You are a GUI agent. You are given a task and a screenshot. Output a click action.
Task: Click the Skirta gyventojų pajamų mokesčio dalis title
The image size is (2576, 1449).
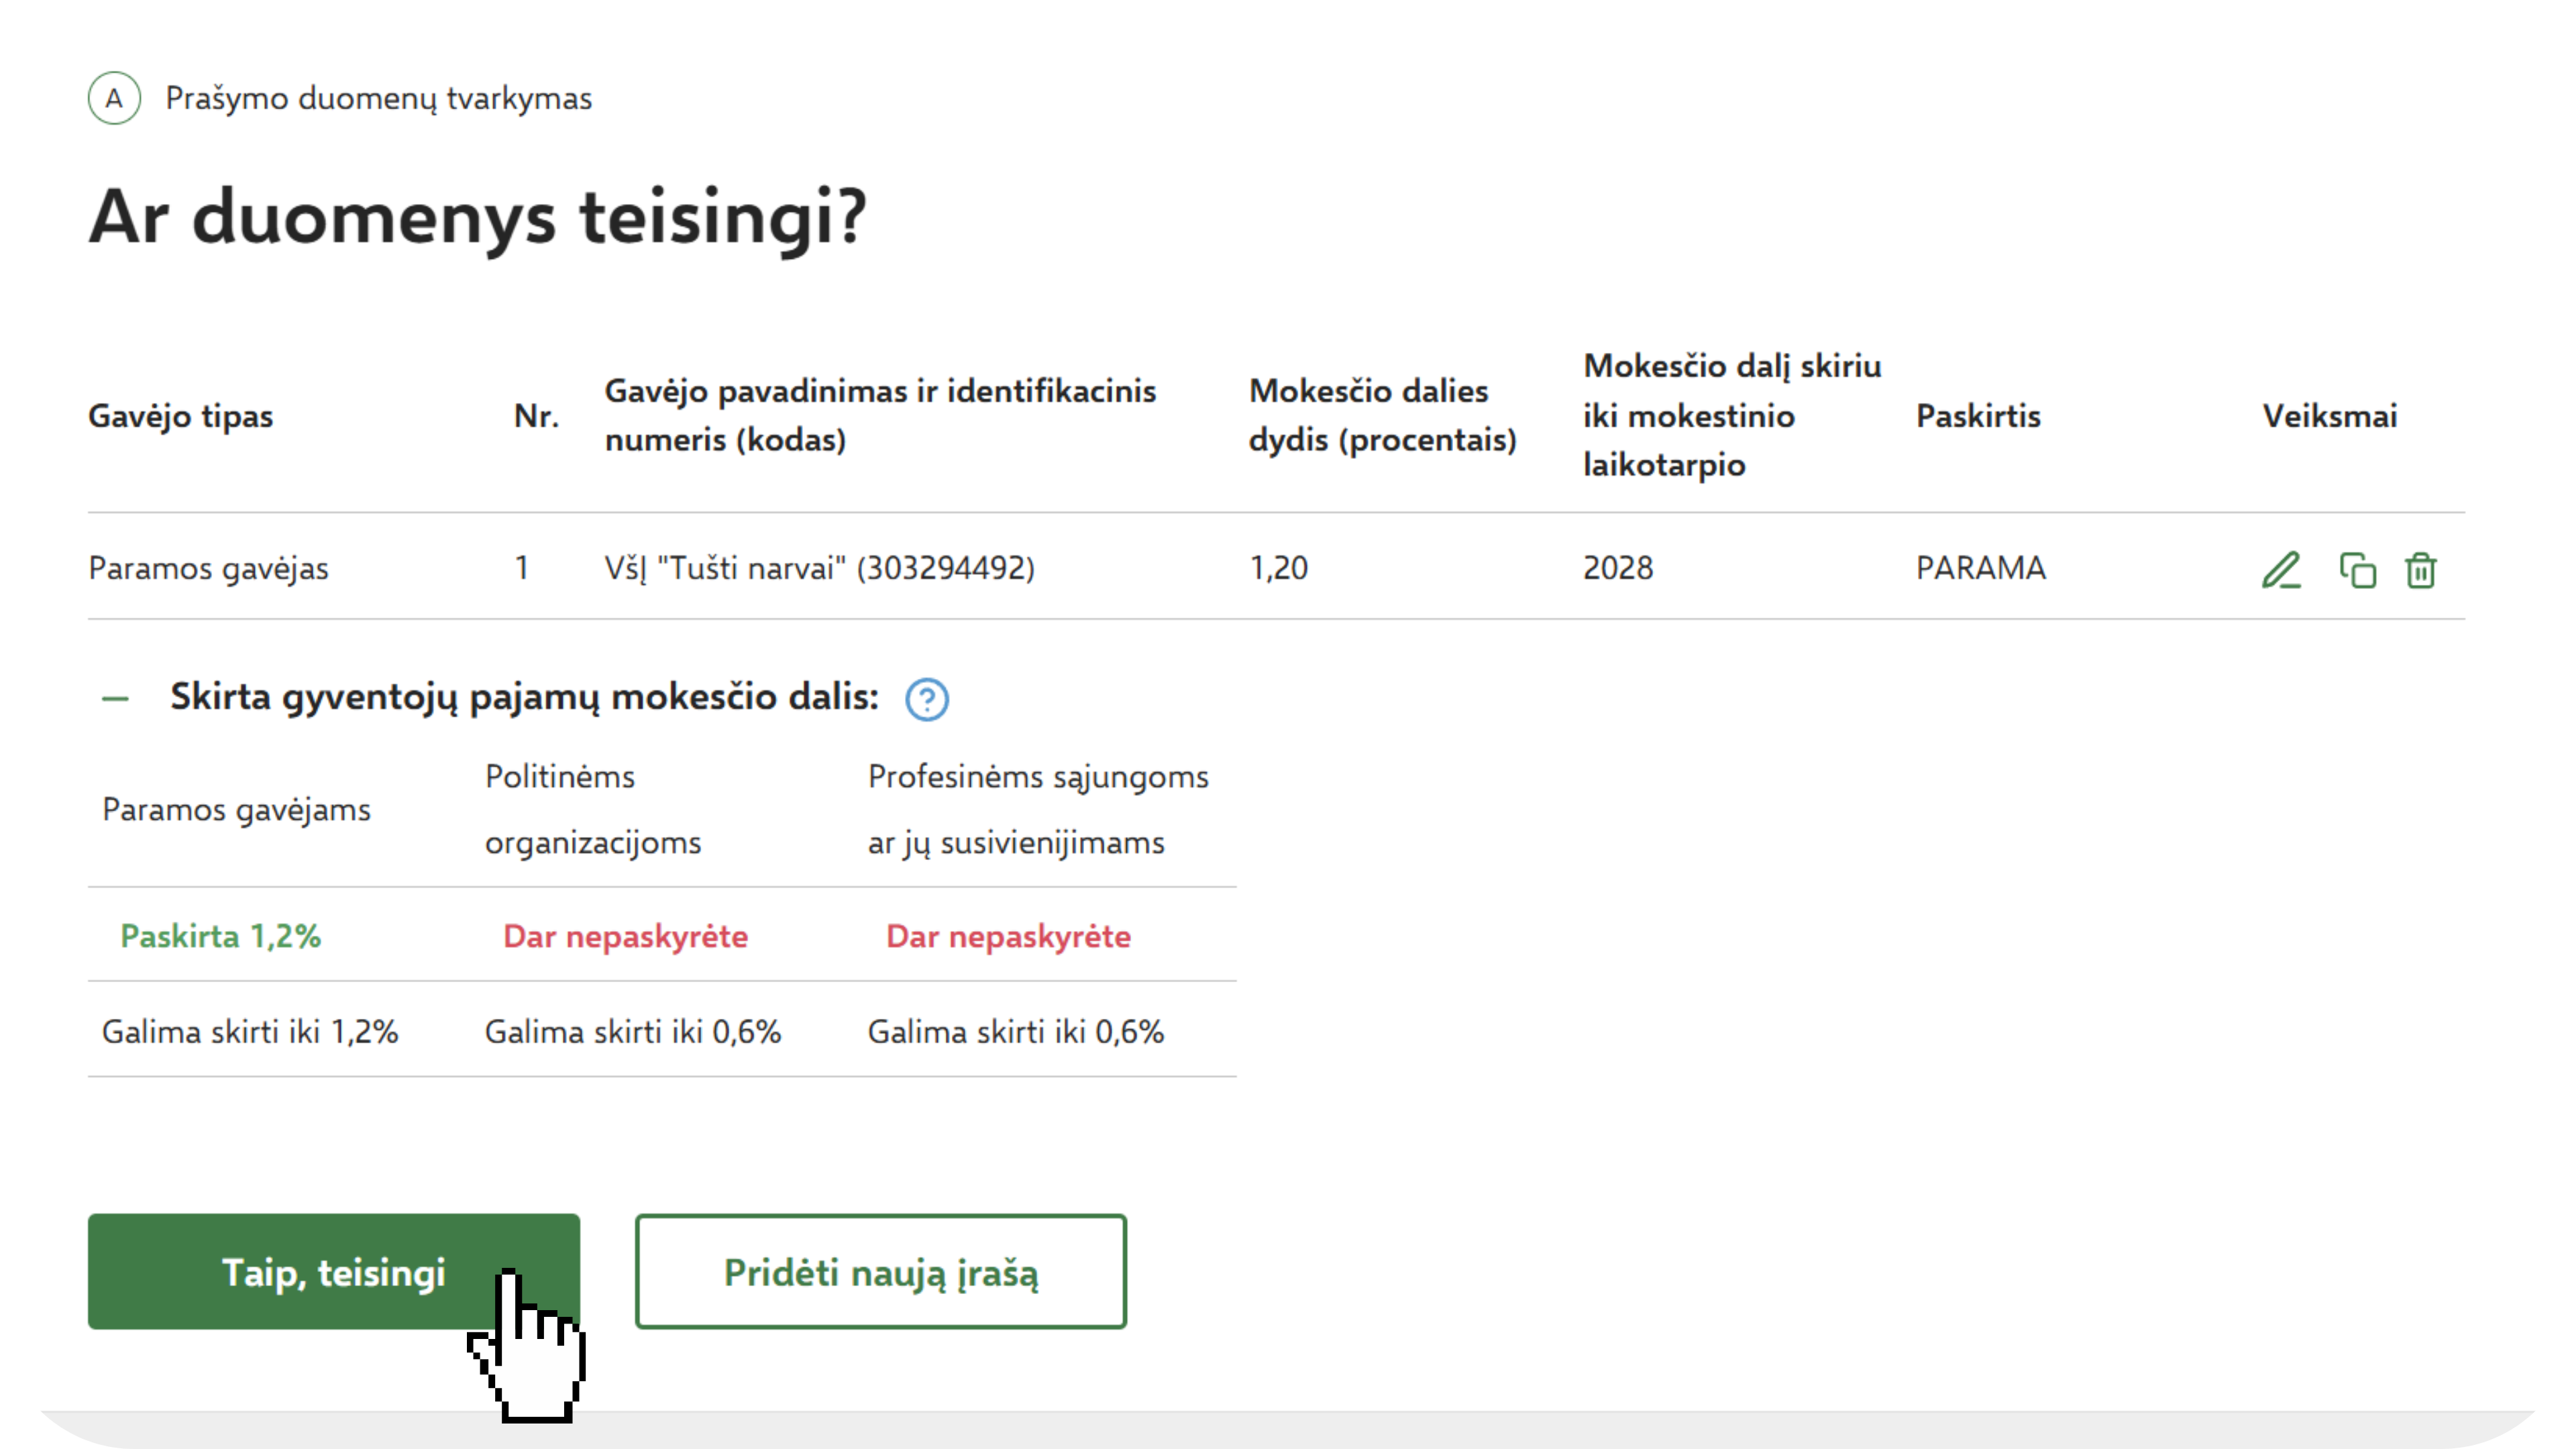(524, 698)
